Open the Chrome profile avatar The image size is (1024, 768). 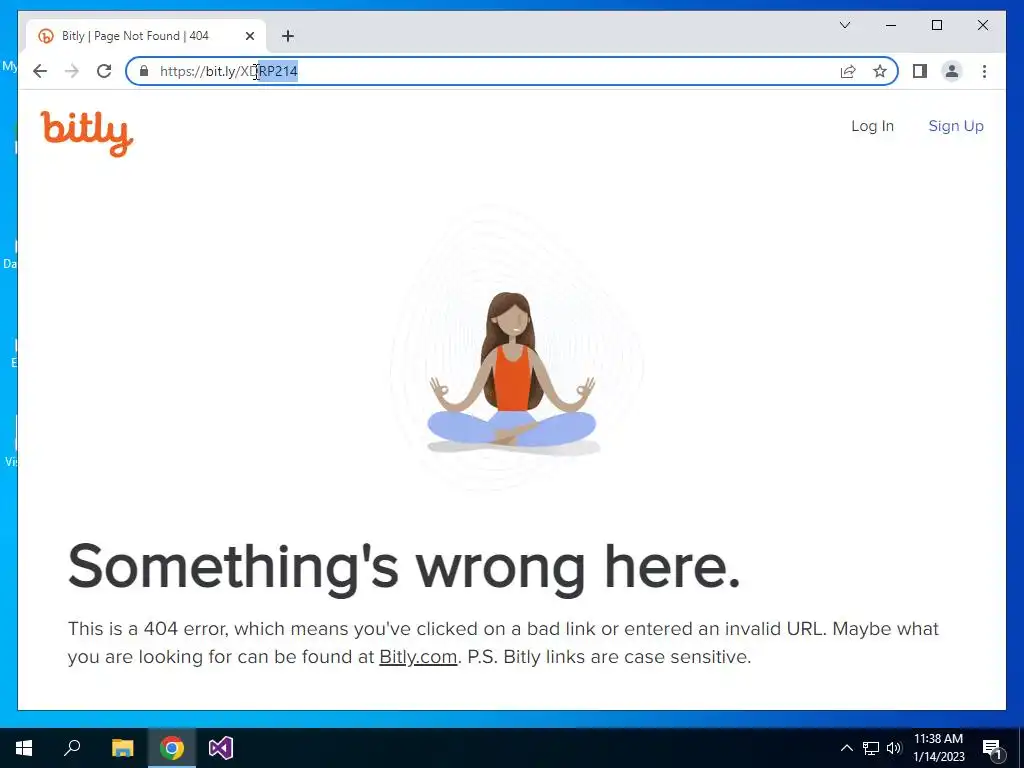click(952, 71)
